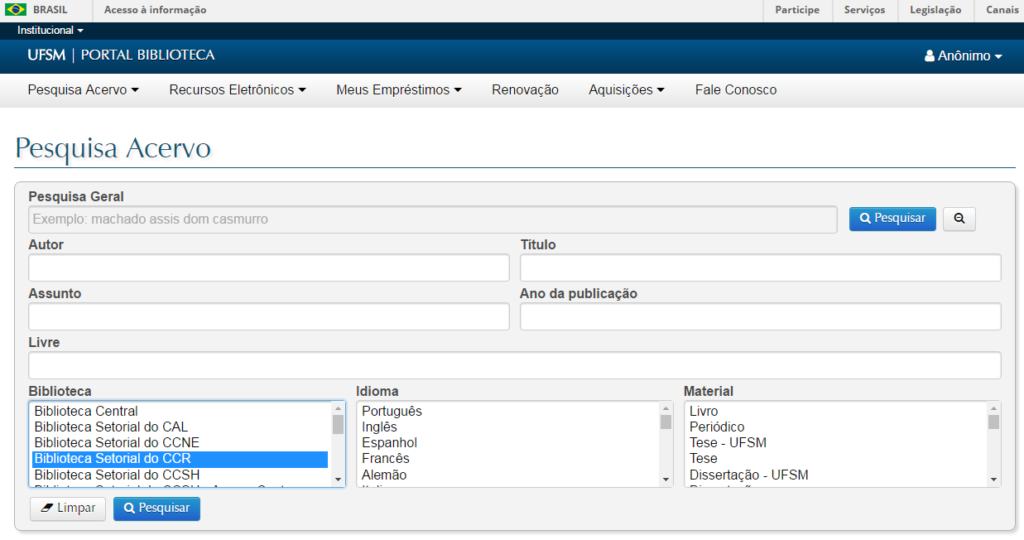Open the Pesquisa Acervo menu
This screenshot has height=540, width=1024.
coord(83,90)
